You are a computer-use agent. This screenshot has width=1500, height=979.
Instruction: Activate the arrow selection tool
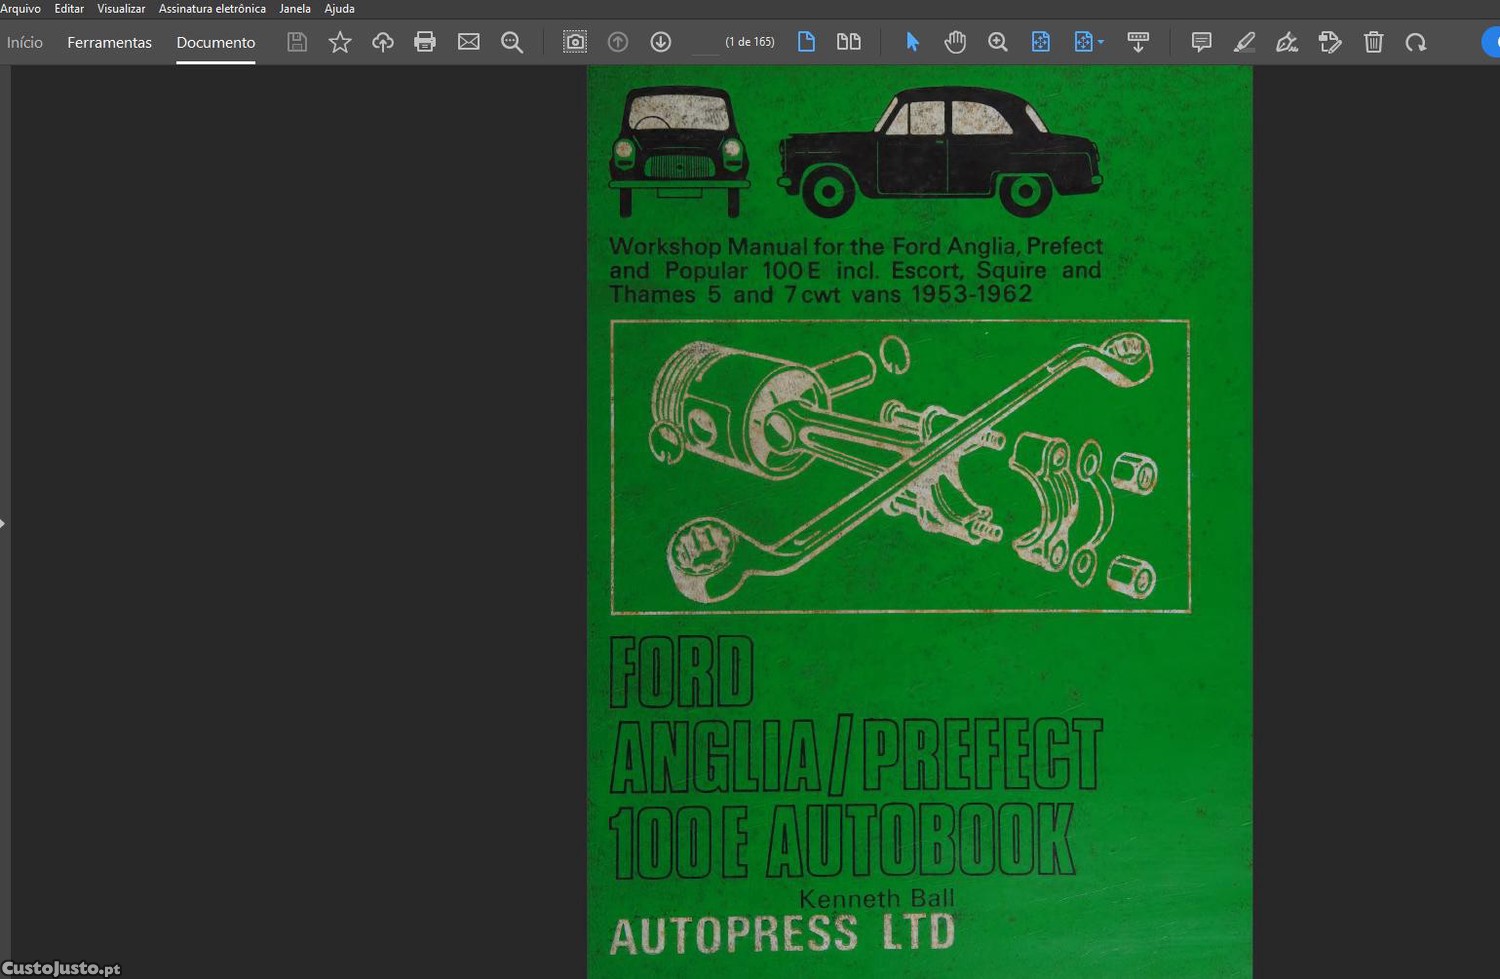pos(912,42)
